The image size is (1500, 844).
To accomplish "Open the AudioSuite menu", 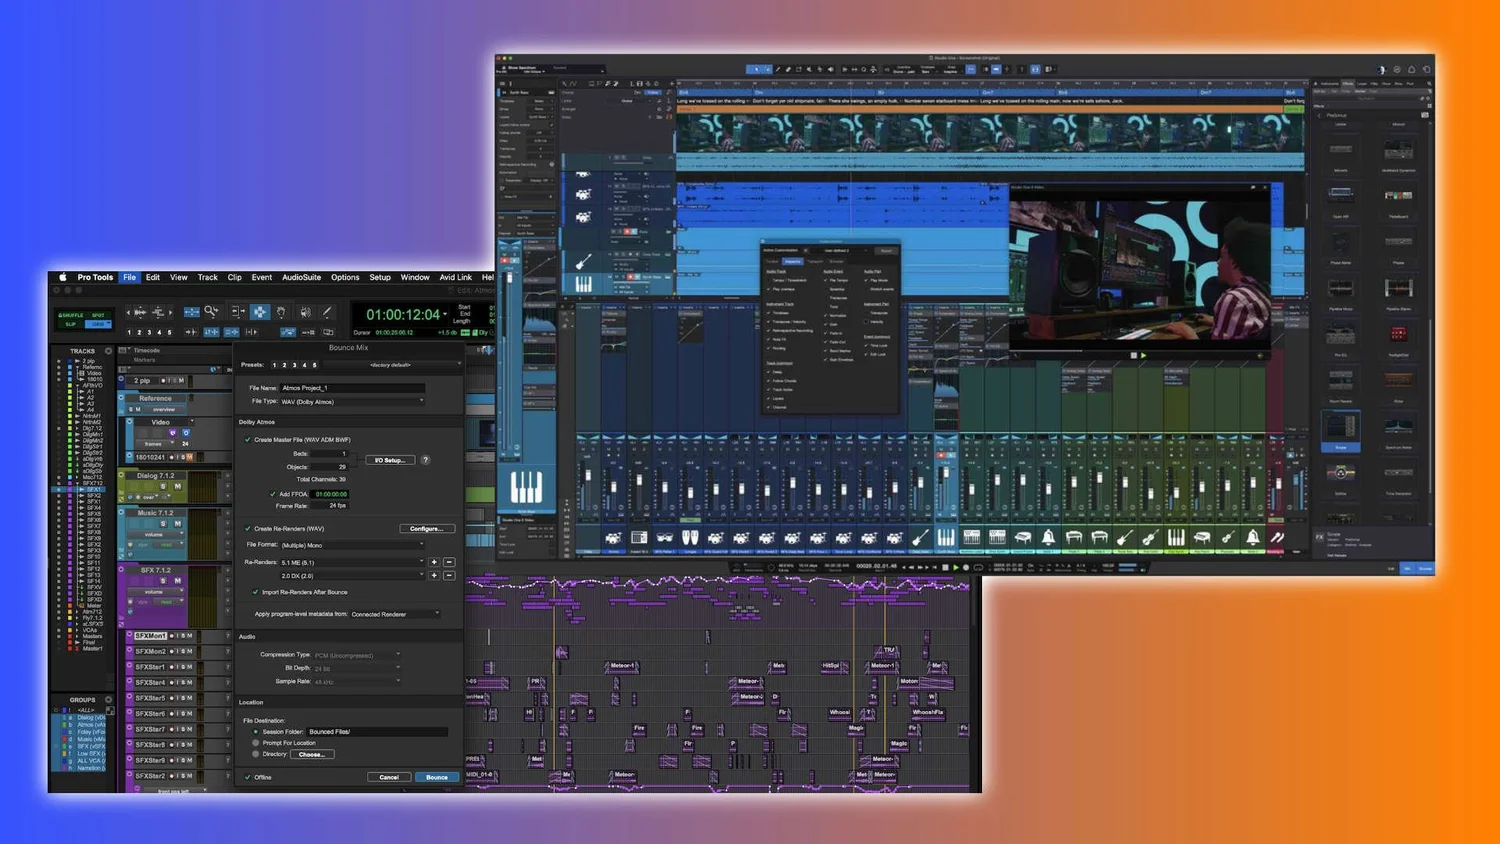I will point(301,277).
